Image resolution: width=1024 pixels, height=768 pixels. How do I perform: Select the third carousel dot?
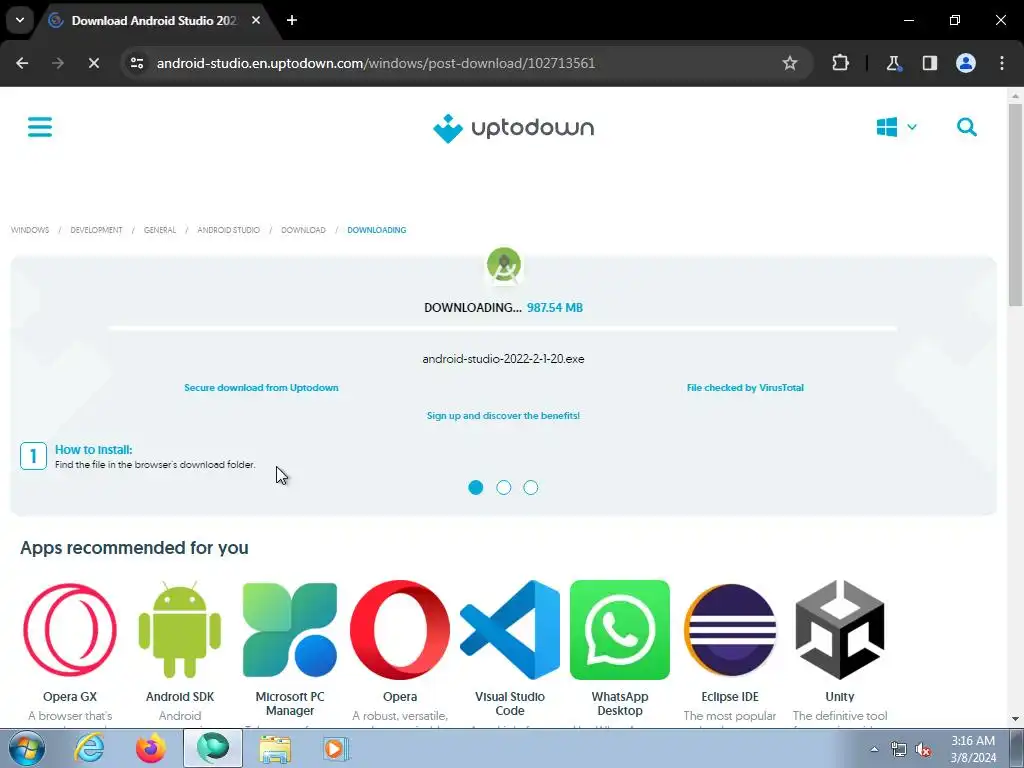pos(531,487)
